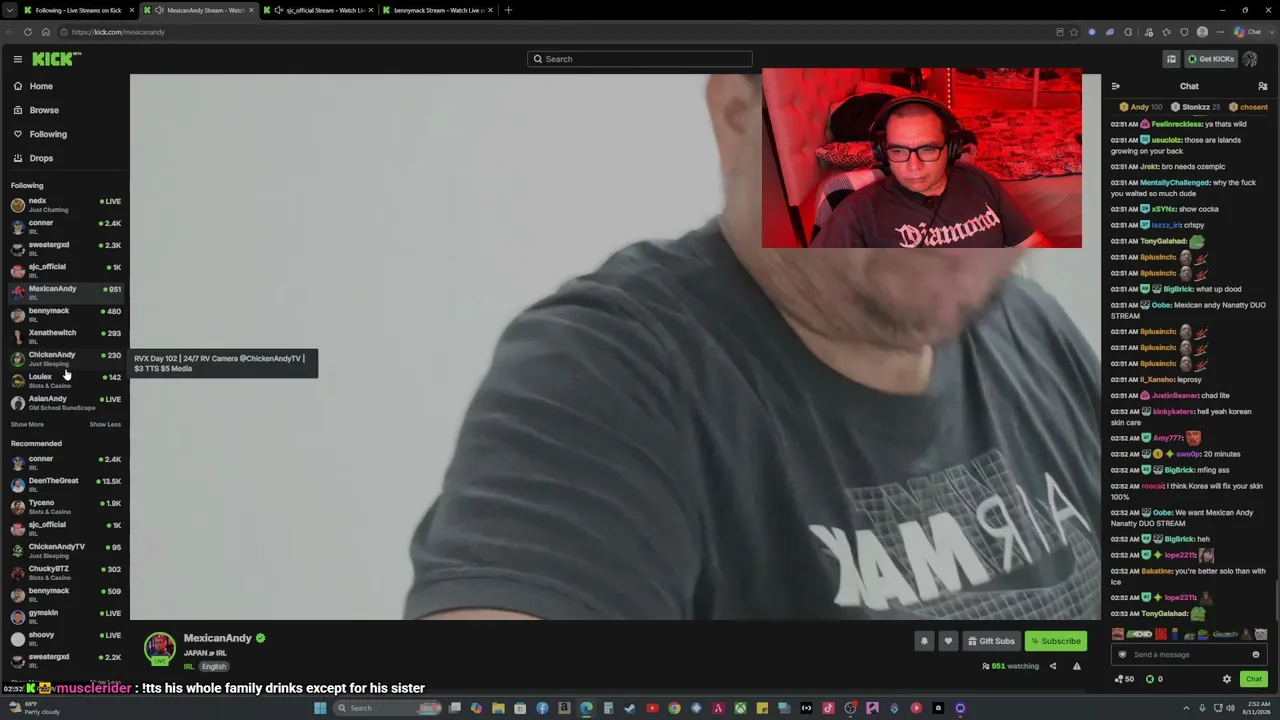
Task: Open Edge settings and more menu
Action: point(1220,32)
